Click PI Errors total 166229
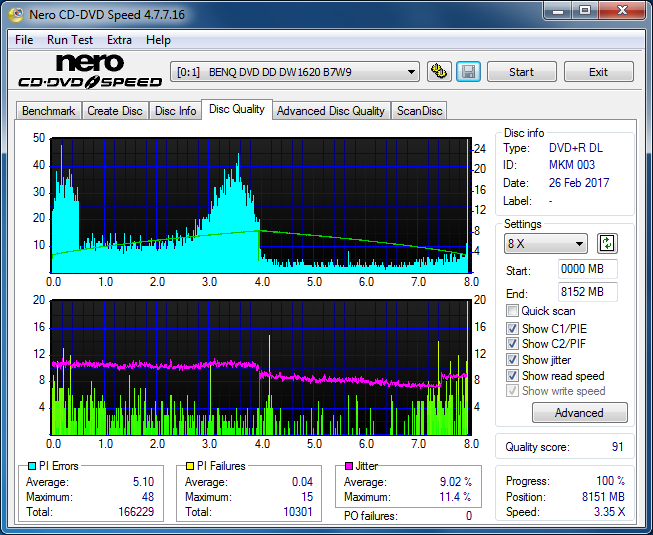Image resolution: width=653 pixels, height=535 pixels. (x=136, y=512)
